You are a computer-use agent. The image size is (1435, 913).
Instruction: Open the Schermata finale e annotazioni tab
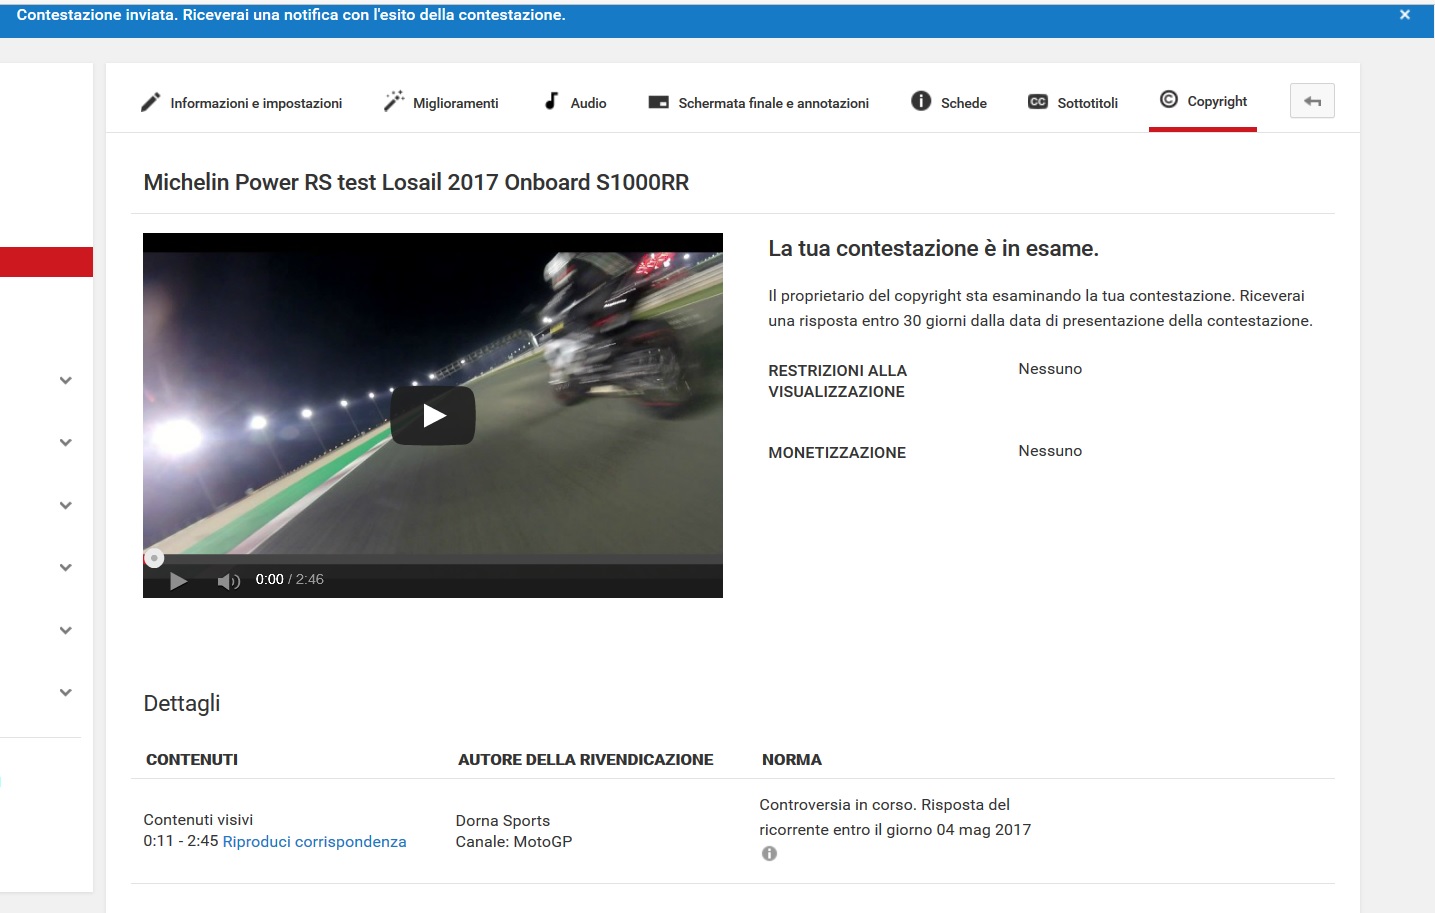coord(759,103)
